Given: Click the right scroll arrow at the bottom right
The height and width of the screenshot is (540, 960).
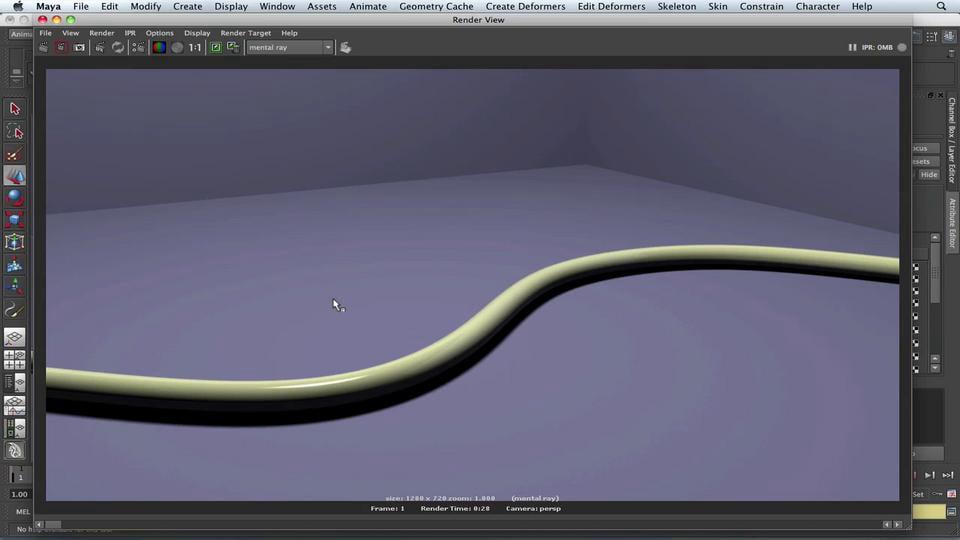Looking at the screenshot, I should (x=898, y=525).
